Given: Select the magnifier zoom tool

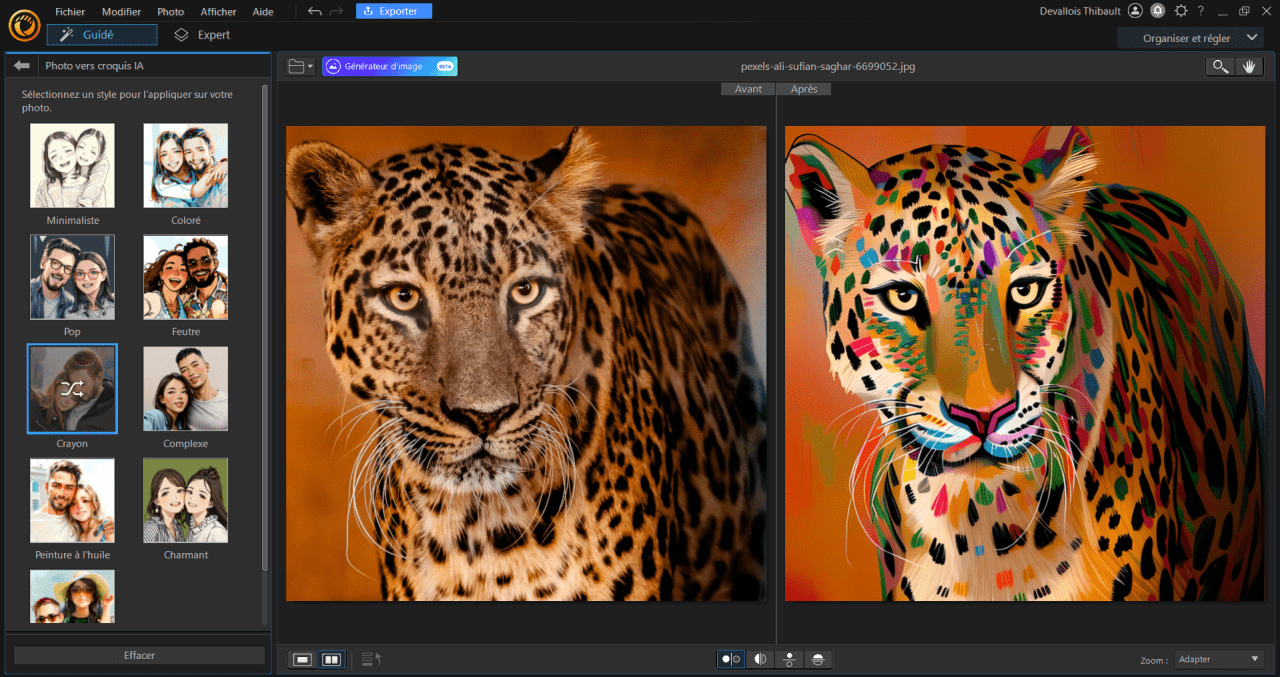Looking at the screenshot, I should pyautogui.click(x=1220, y=66).
